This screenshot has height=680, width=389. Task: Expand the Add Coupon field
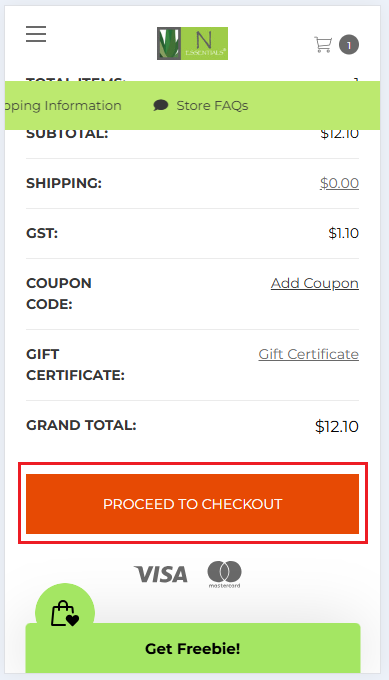pos(315,283)
